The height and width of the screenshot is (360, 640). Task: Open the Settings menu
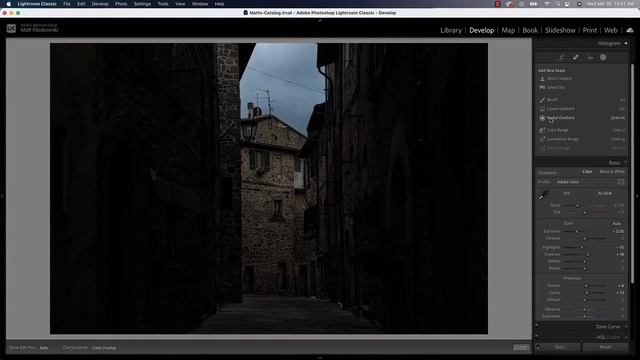tap(142, 4)
